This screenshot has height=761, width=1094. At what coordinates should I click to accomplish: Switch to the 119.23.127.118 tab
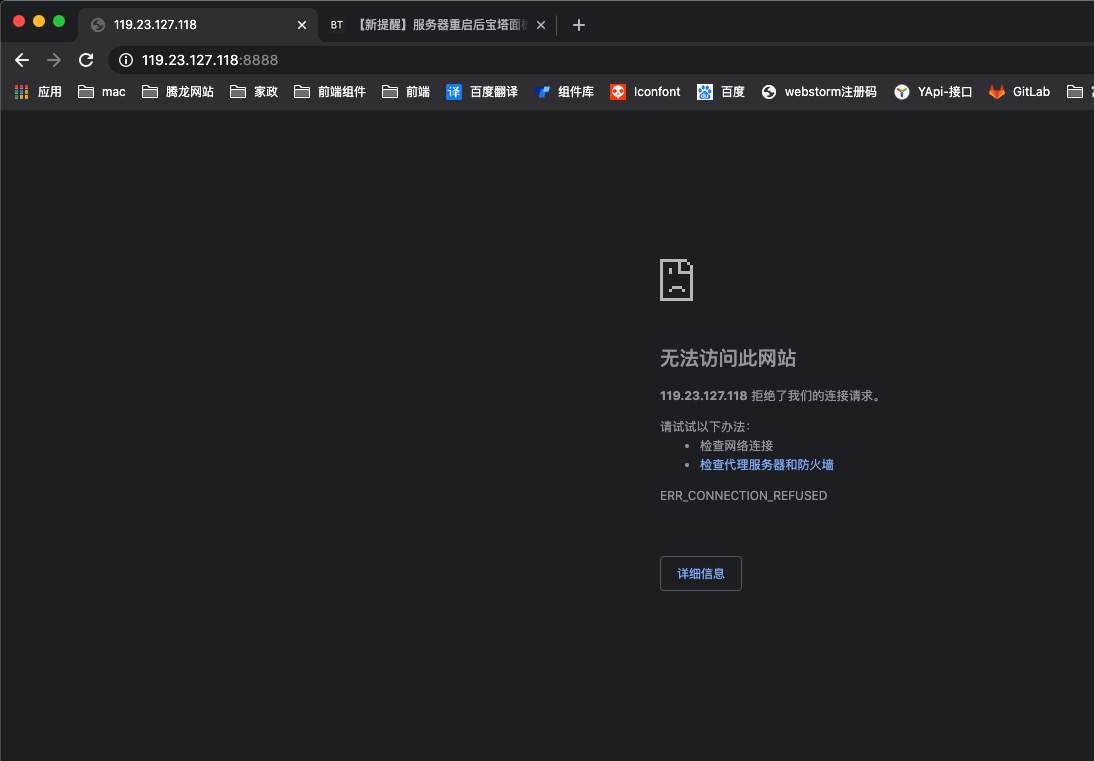coord(197,25)
